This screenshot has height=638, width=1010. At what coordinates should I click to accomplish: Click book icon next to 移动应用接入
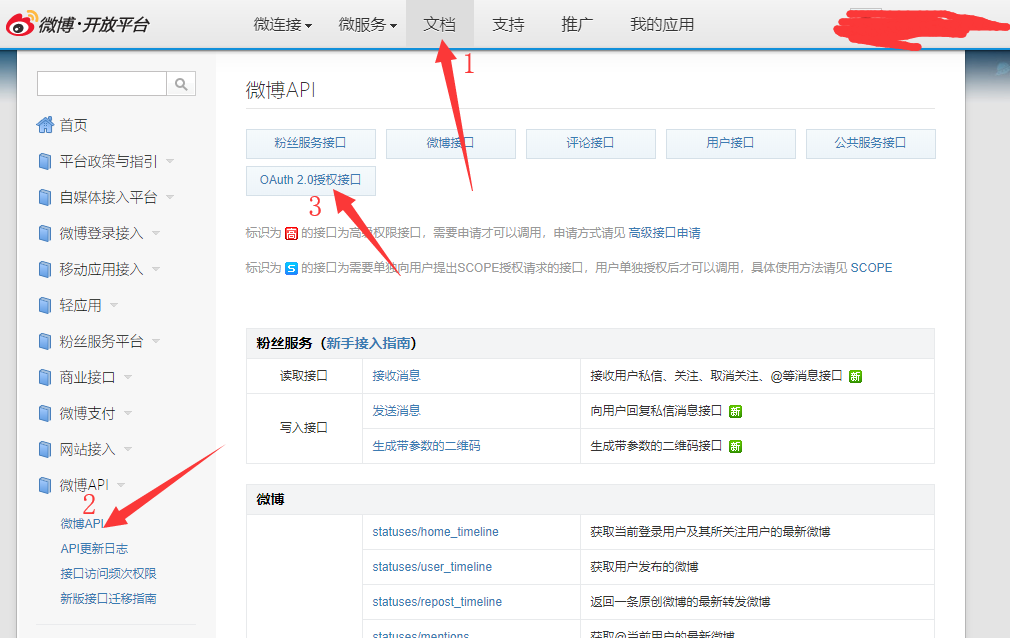(44, 269)
